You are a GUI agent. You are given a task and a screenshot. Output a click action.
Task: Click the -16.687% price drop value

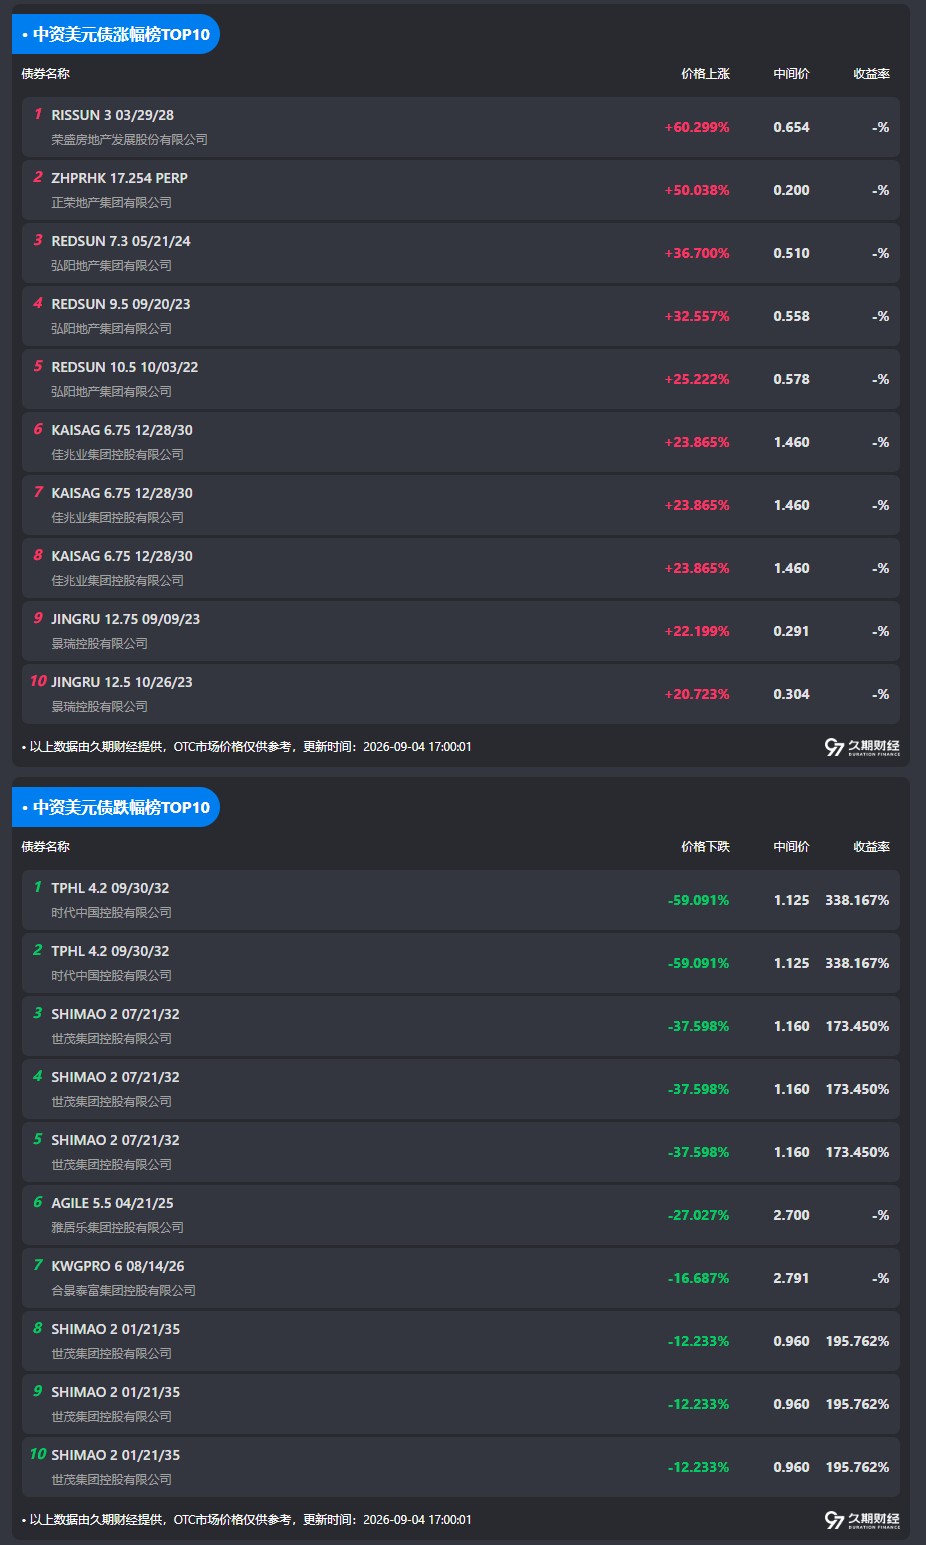699,1279
